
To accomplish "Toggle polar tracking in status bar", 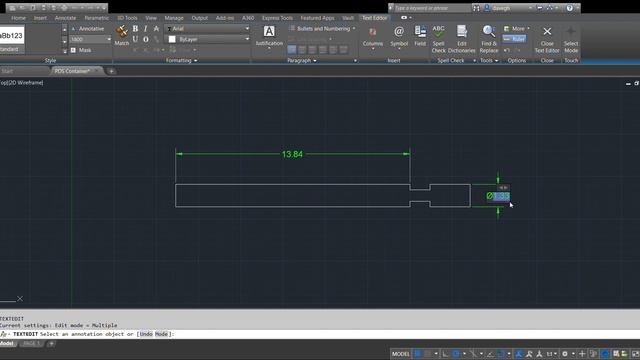I will (x=456, y=353).
